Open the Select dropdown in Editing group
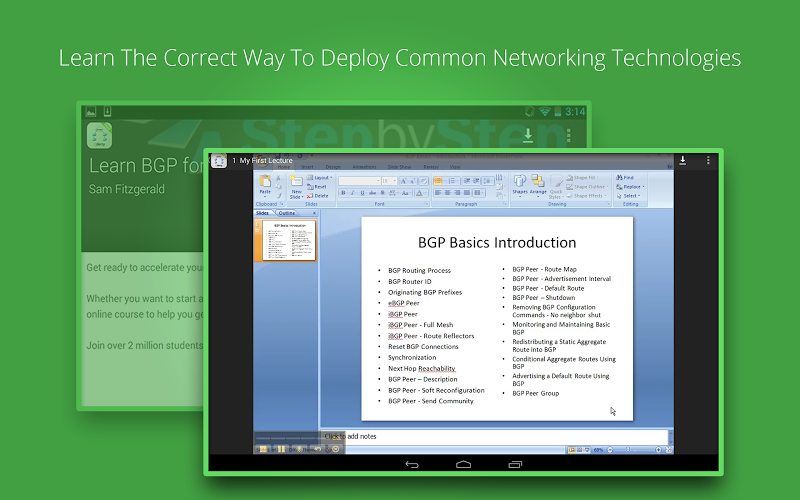This screenshot has height=500, width=800. [x=629, y=196]
